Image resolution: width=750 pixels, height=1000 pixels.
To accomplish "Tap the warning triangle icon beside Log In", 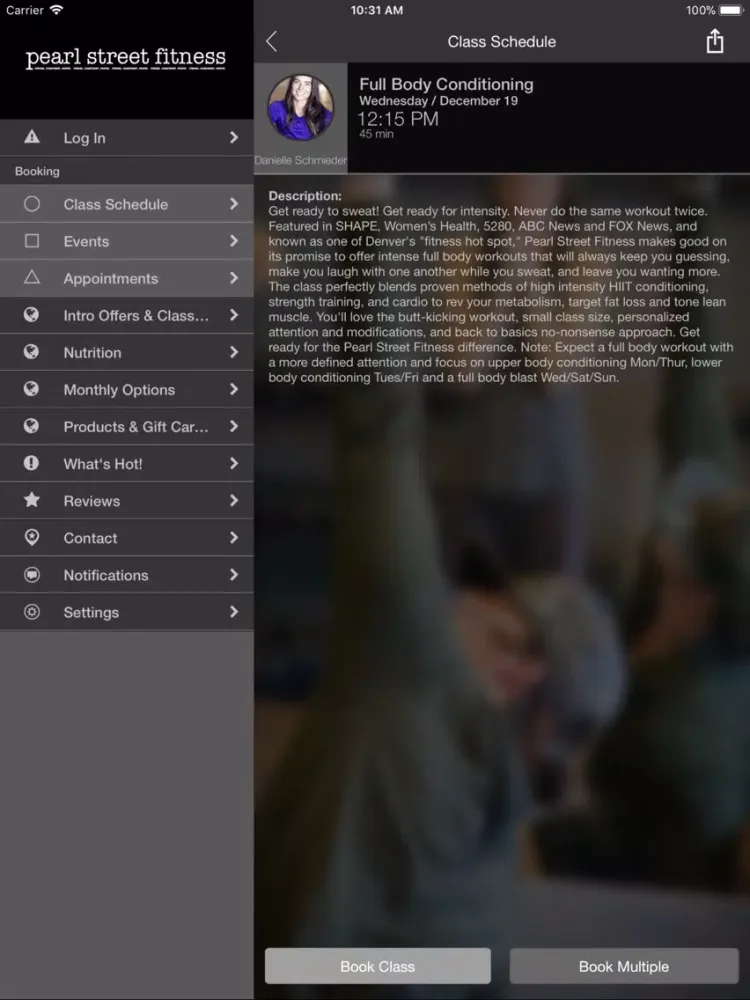I will [x=31, y=137].
